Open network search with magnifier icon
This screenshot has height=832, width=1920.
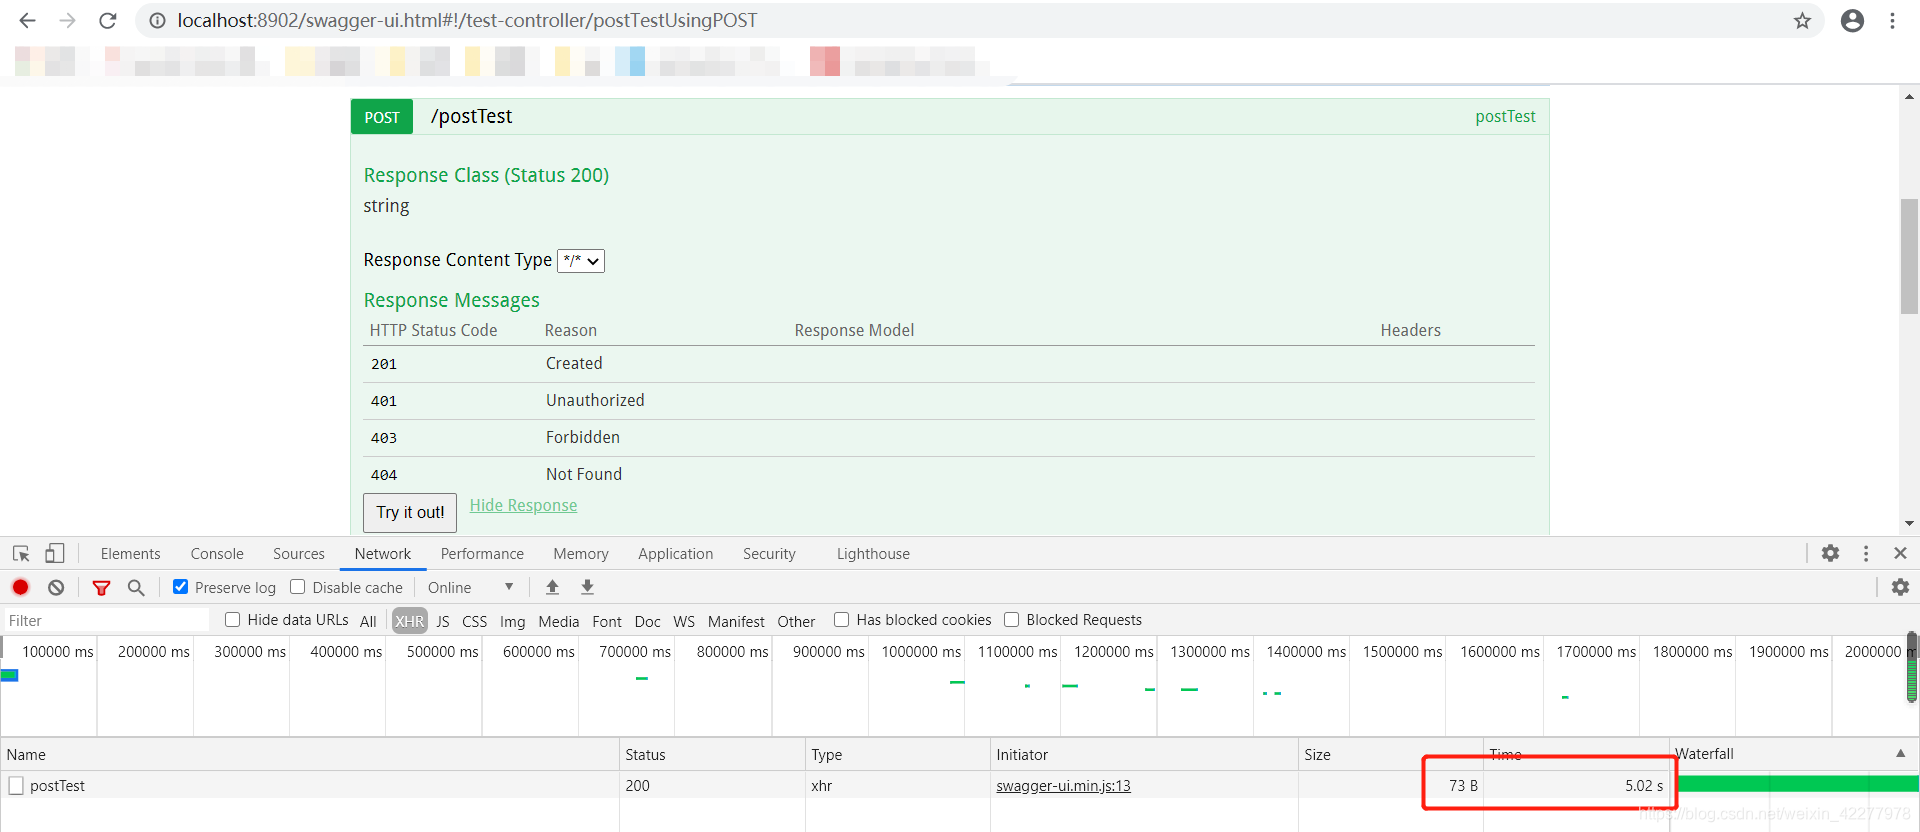pyautogui.click(x=136, y=587)
